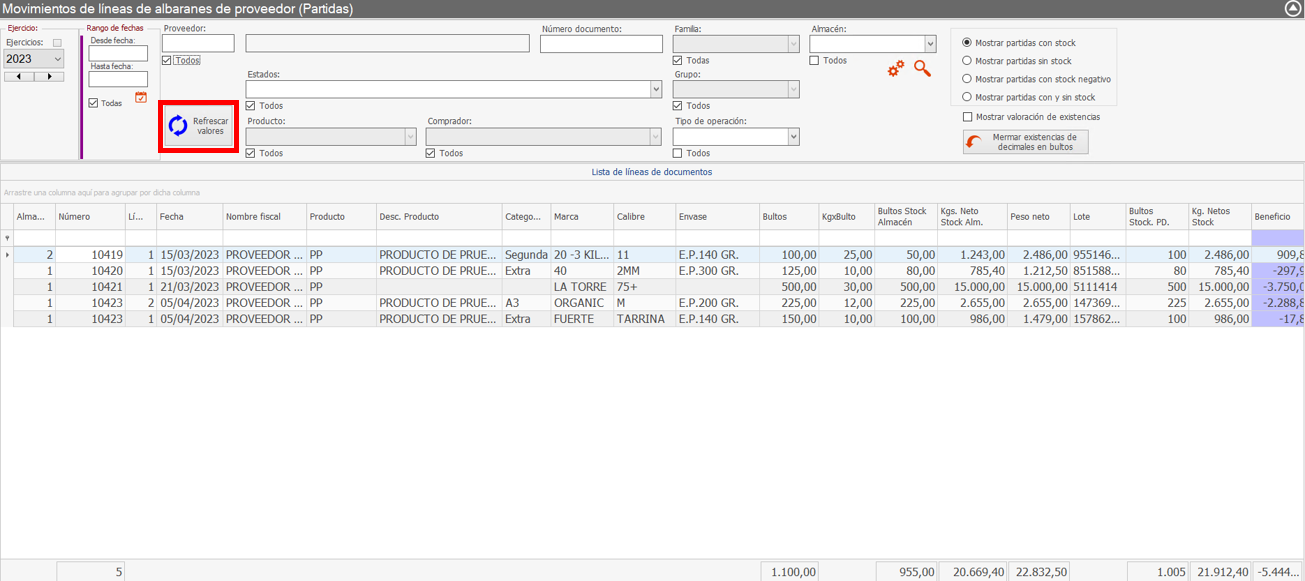Check Todos under Almacén
Screen dimensions: 1305x581
point(814,60)
